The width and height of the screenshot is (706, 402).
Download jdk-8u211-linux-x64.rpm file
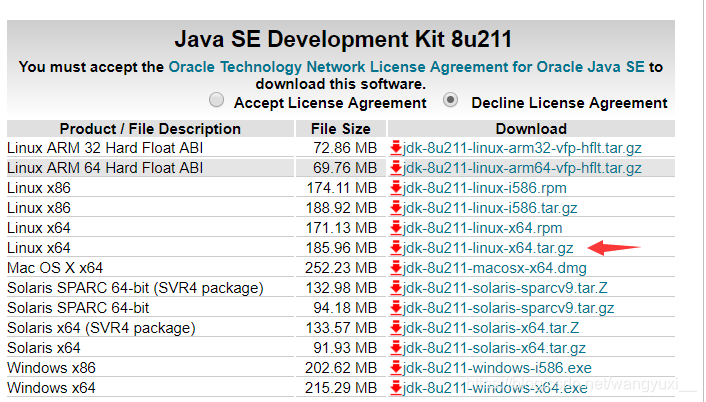482,228
